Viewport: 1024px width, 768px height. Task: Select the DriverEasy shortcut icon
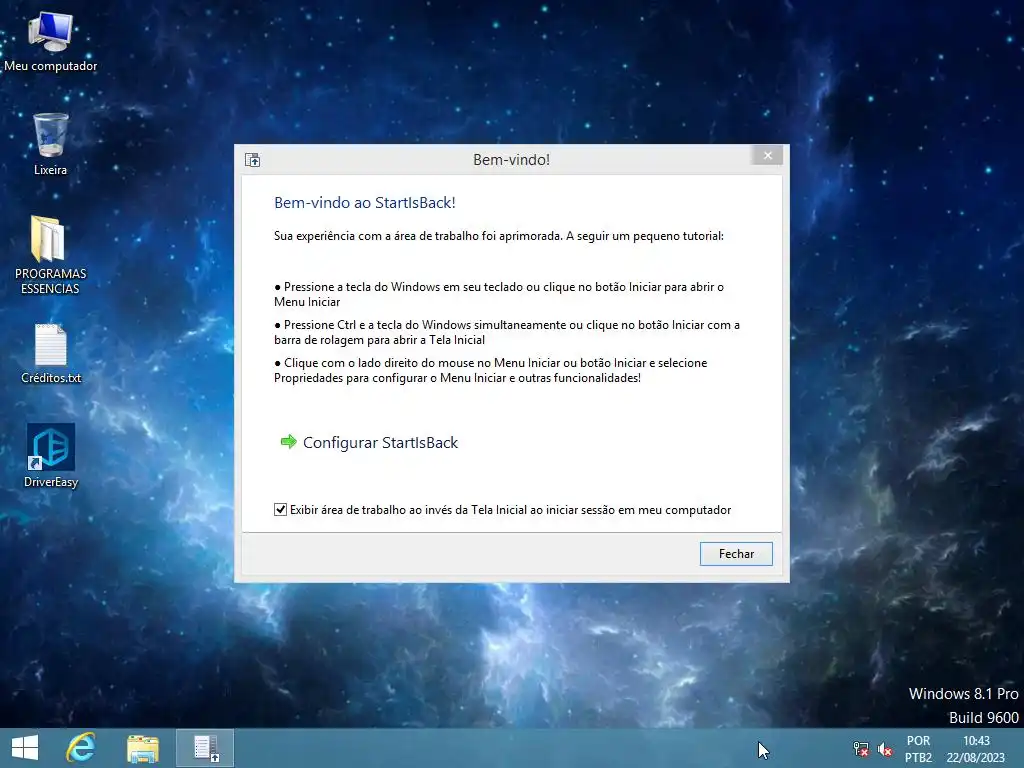tap(50, 455)
